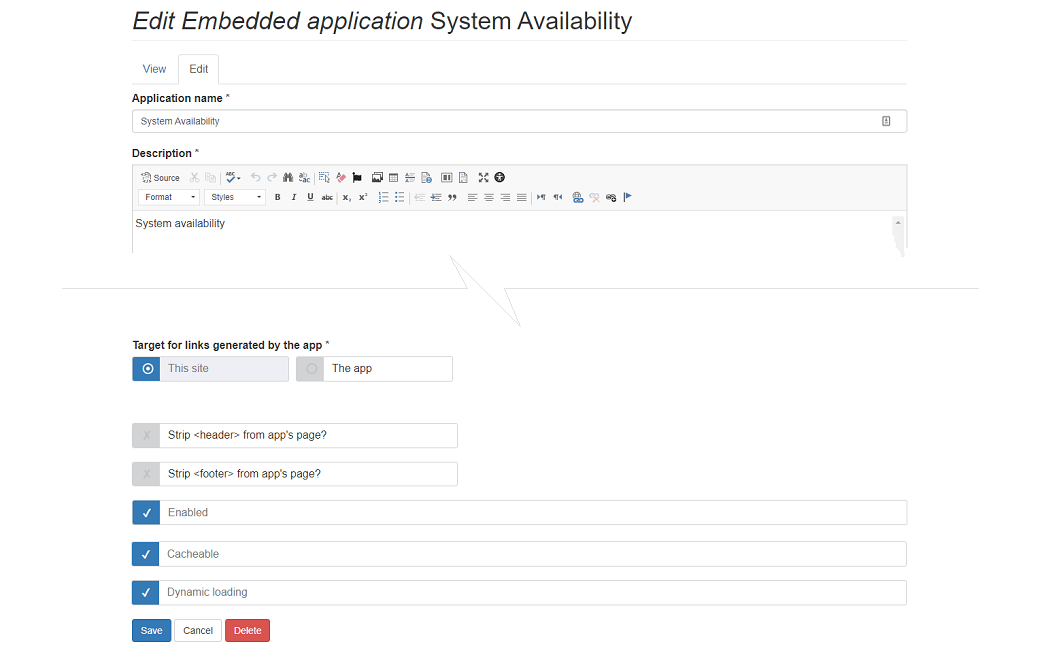Click the Application name input field
1042x657 pixels.
coord(519,122)
